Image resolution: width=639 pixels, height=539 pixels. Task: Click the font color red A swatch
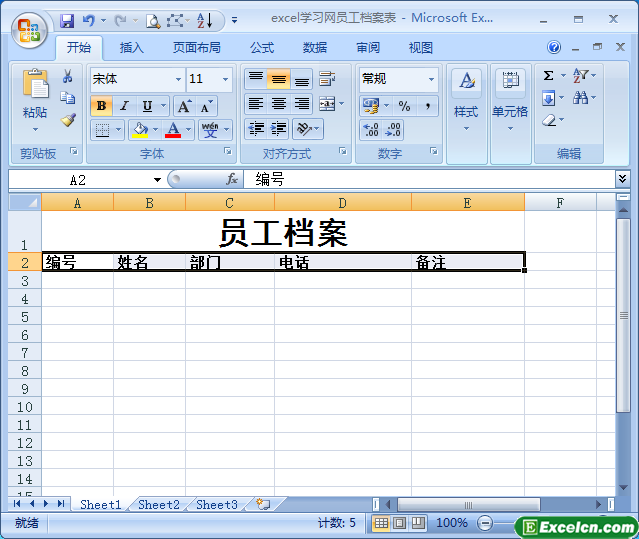(x=174, y=129)
